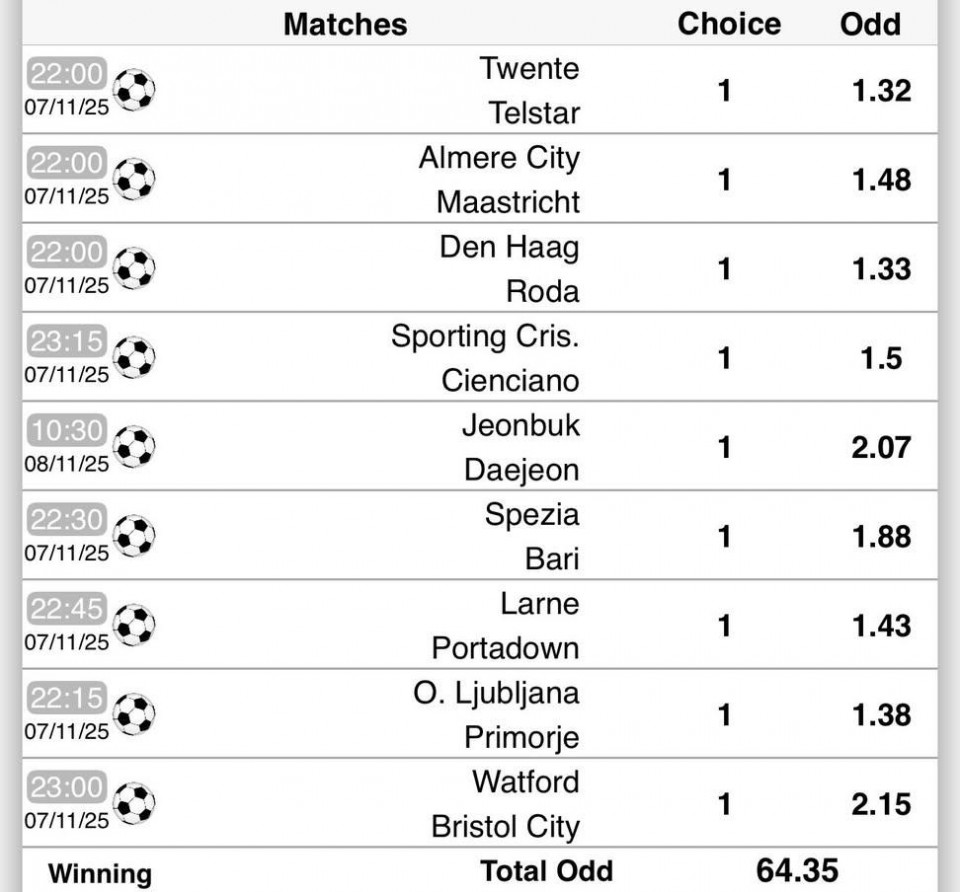
Task: Click the Matches column header
Action: click(x=345, y=24)
